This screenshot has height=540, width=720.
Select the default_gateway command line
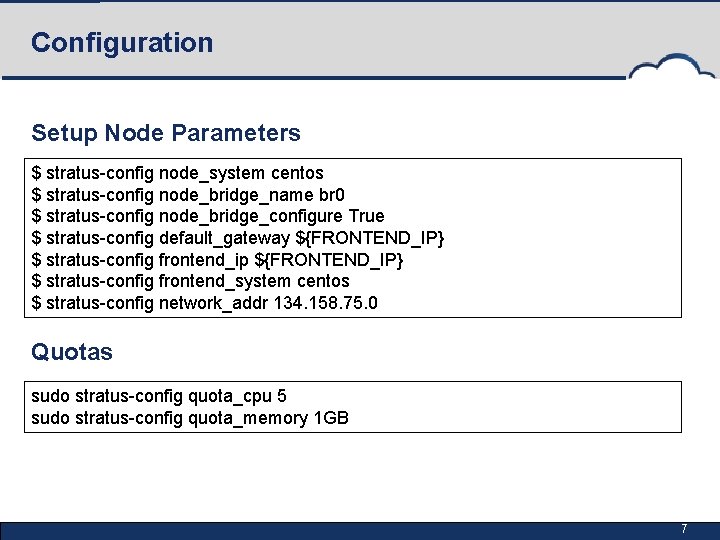238,238
